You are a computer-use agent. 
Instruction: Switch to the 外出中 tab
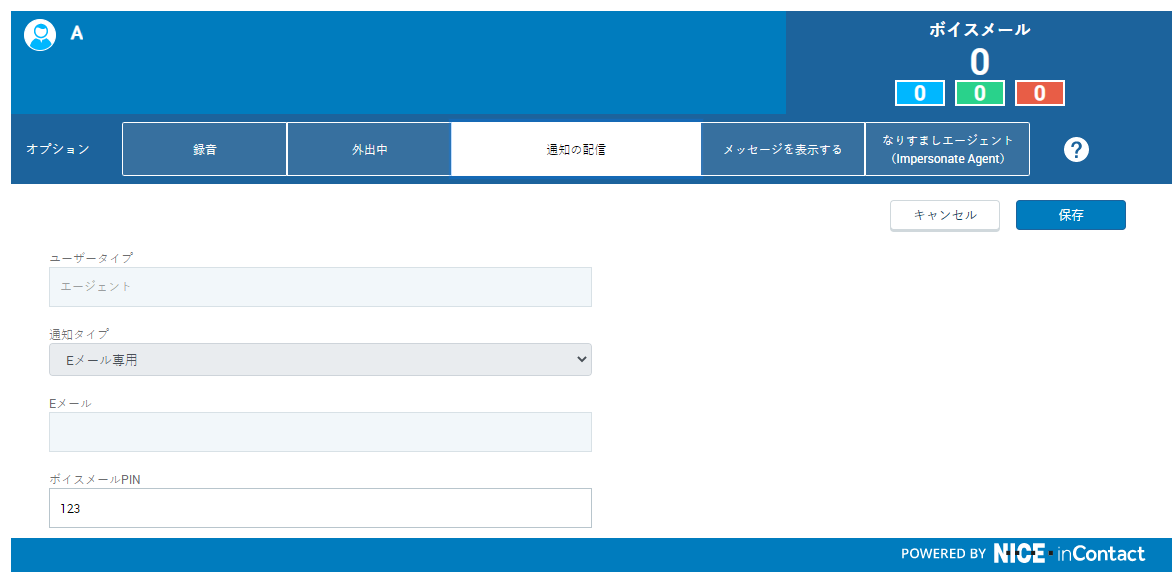370,149
